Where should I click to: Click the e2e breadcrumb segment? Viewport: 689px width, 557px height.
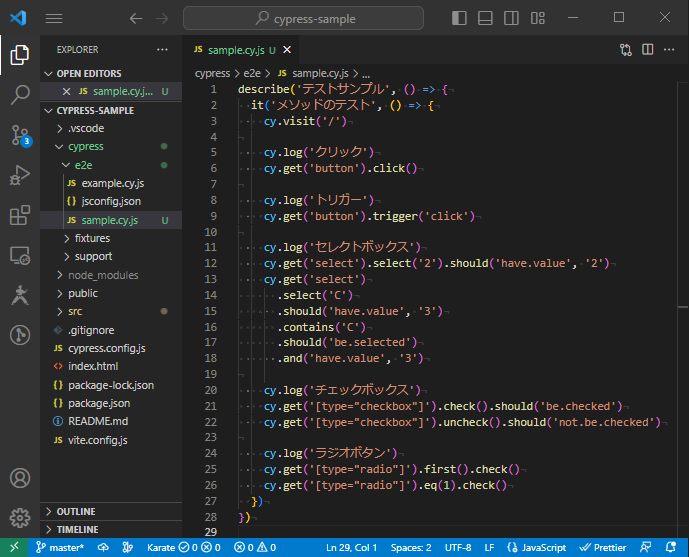252,73
